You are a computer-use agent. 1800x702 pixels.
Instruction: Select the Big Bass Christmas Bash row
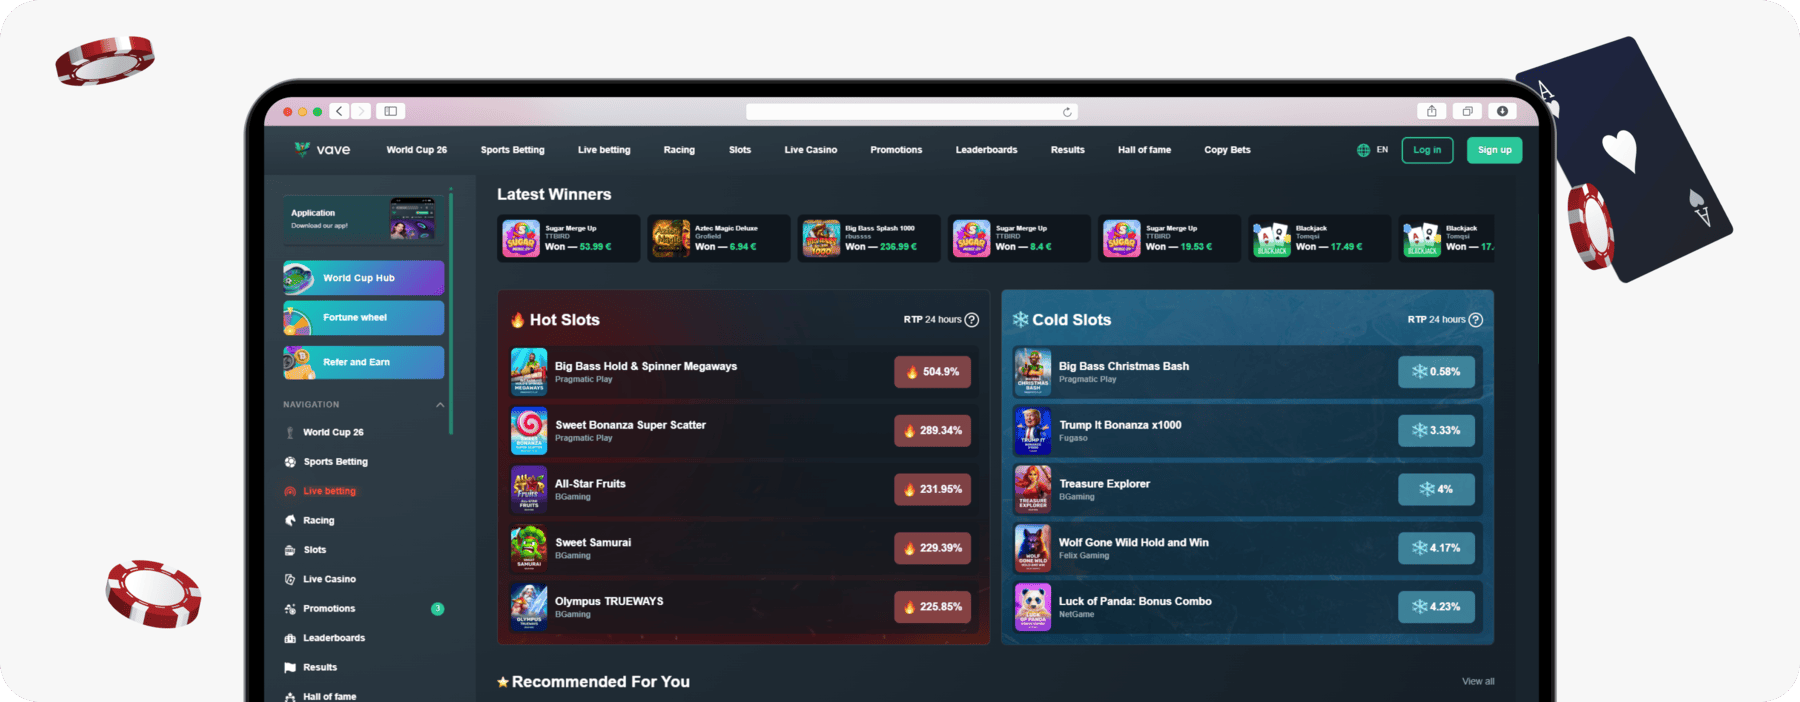click(1247, 372)
